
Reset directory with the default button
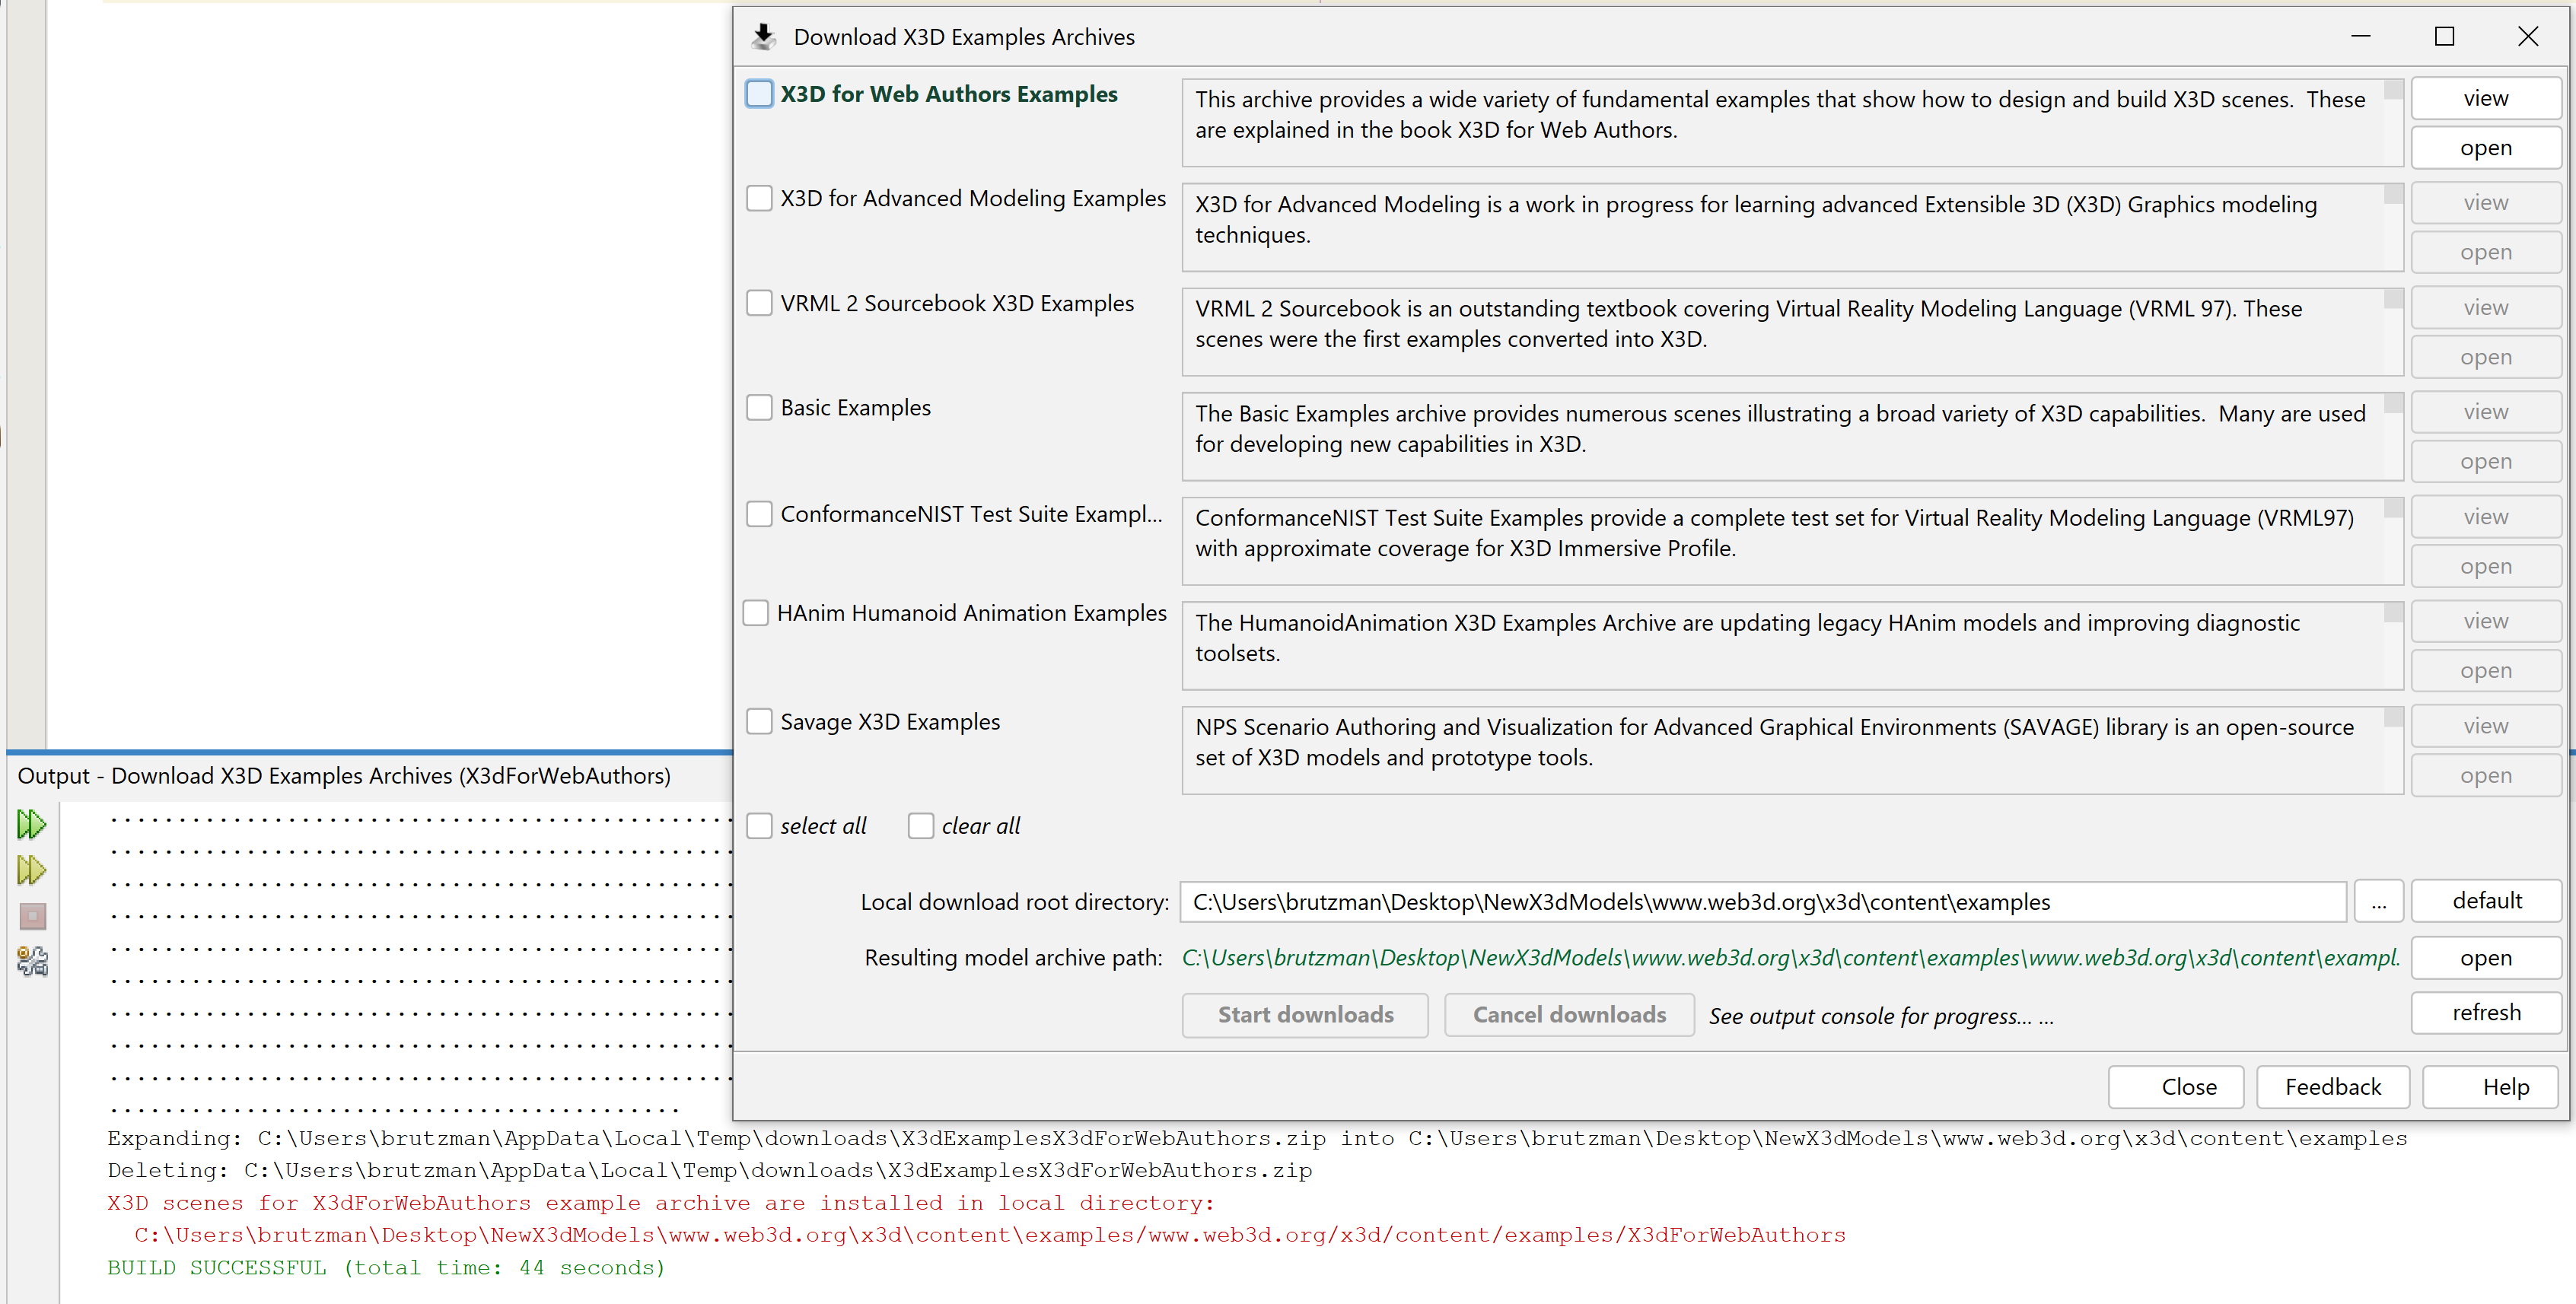point(2485,901)
